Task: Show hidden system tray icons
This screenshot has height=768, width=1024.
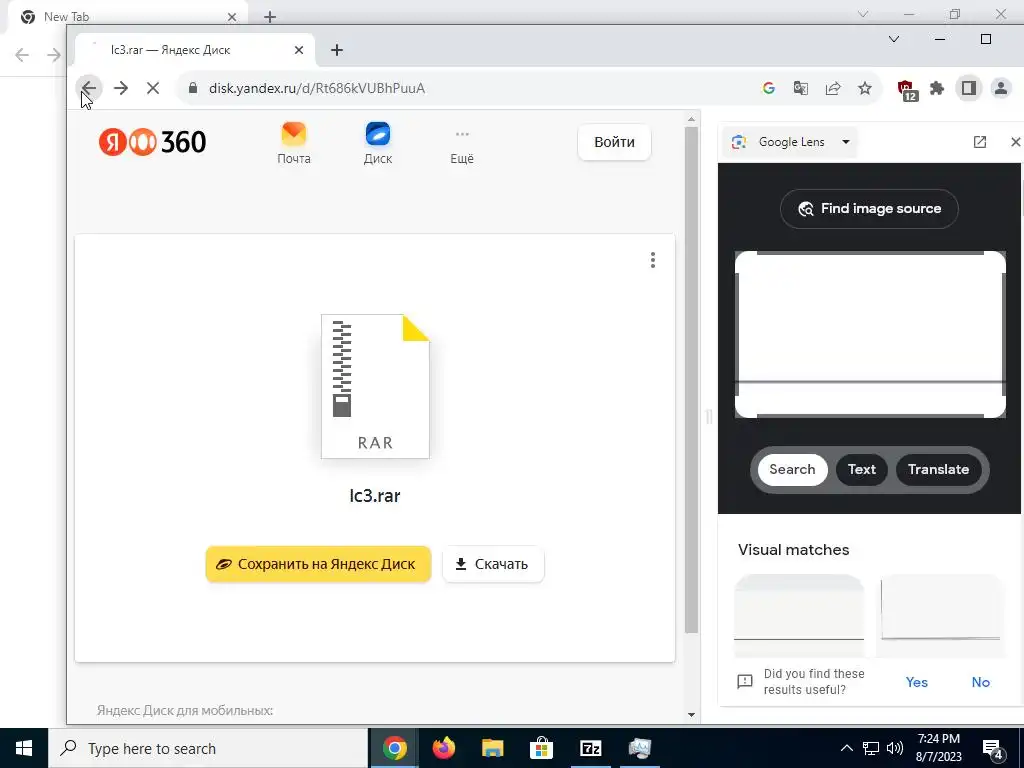Action: 846,748
